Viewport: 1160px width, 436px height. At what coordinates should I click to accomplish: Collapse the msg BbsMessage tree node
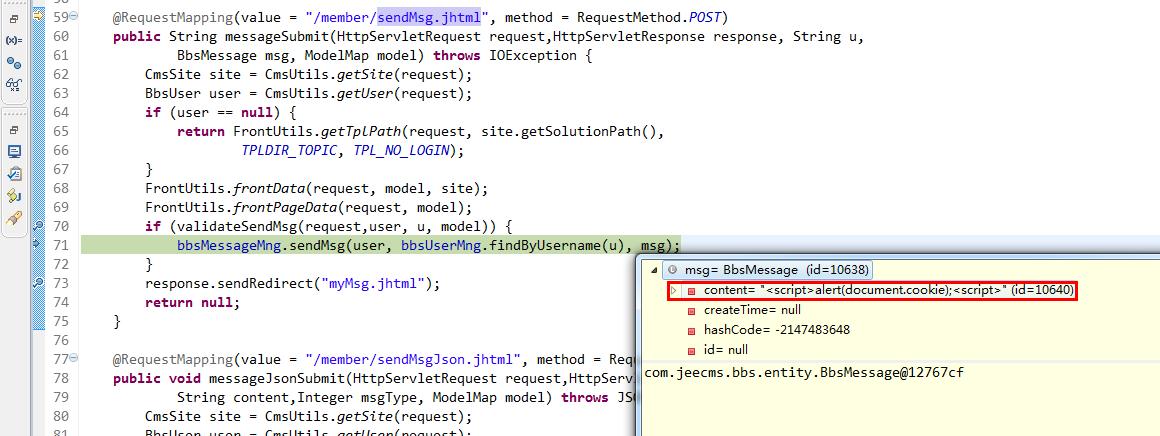tap(653, 270)
